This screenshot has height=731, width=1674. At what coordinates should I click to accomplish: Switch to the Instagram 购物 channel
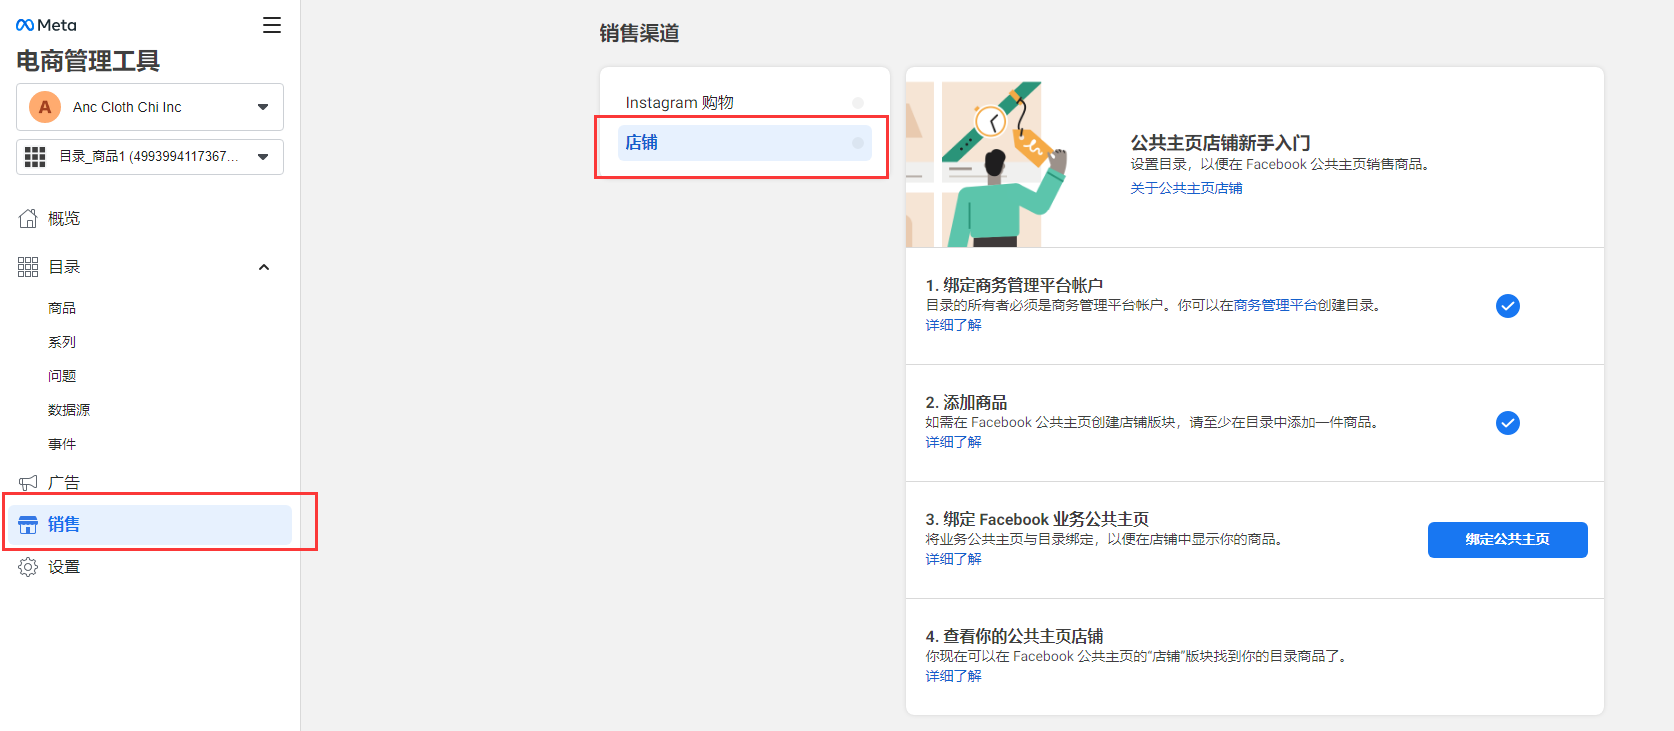(x=745, y=103)
